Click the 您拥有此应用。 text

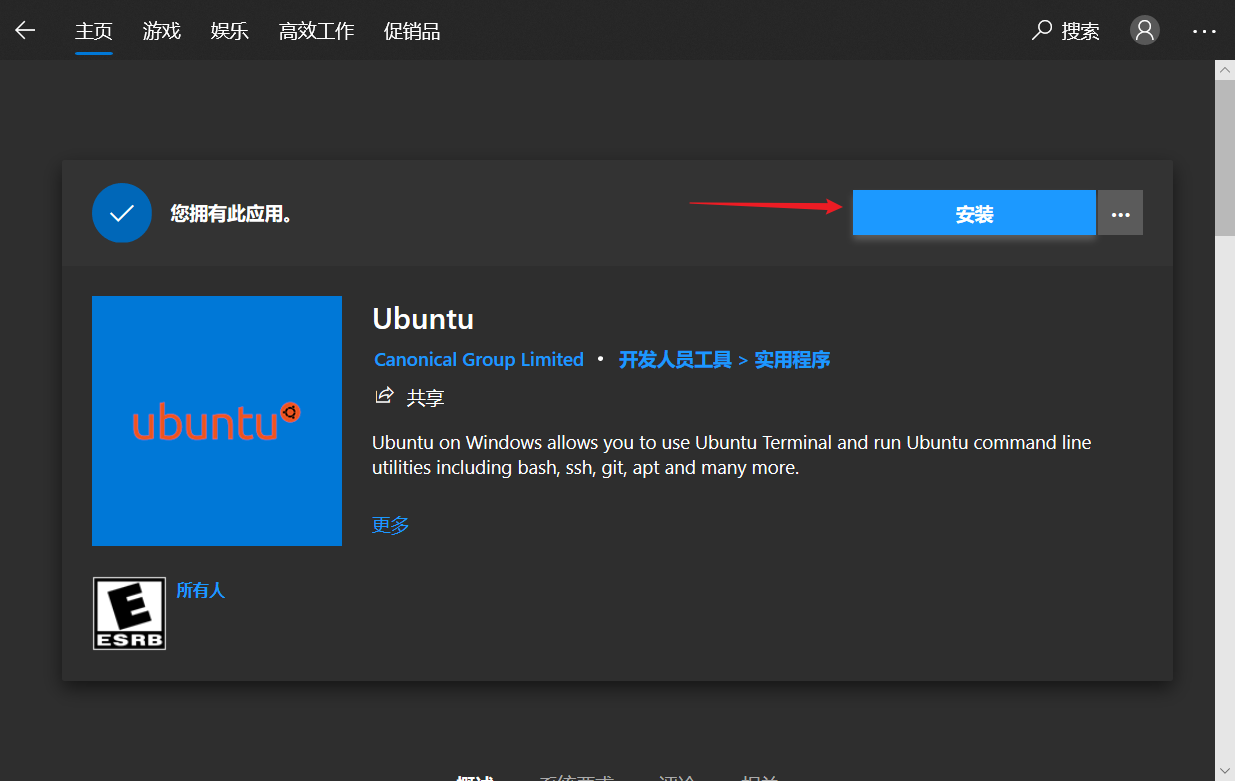pyautogui.click(x=231, y=213)
